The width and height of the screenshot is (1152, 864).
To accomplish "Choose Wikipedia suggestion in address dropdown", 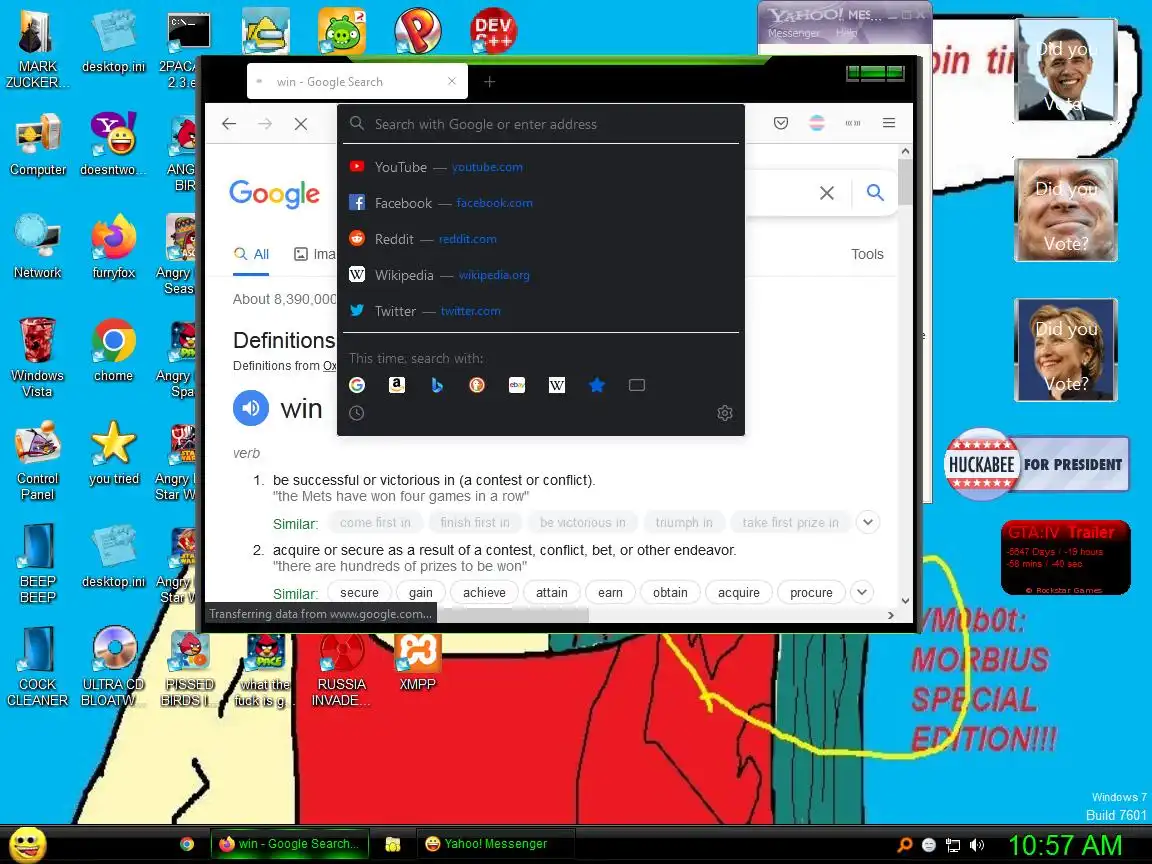I will (541, 275).
